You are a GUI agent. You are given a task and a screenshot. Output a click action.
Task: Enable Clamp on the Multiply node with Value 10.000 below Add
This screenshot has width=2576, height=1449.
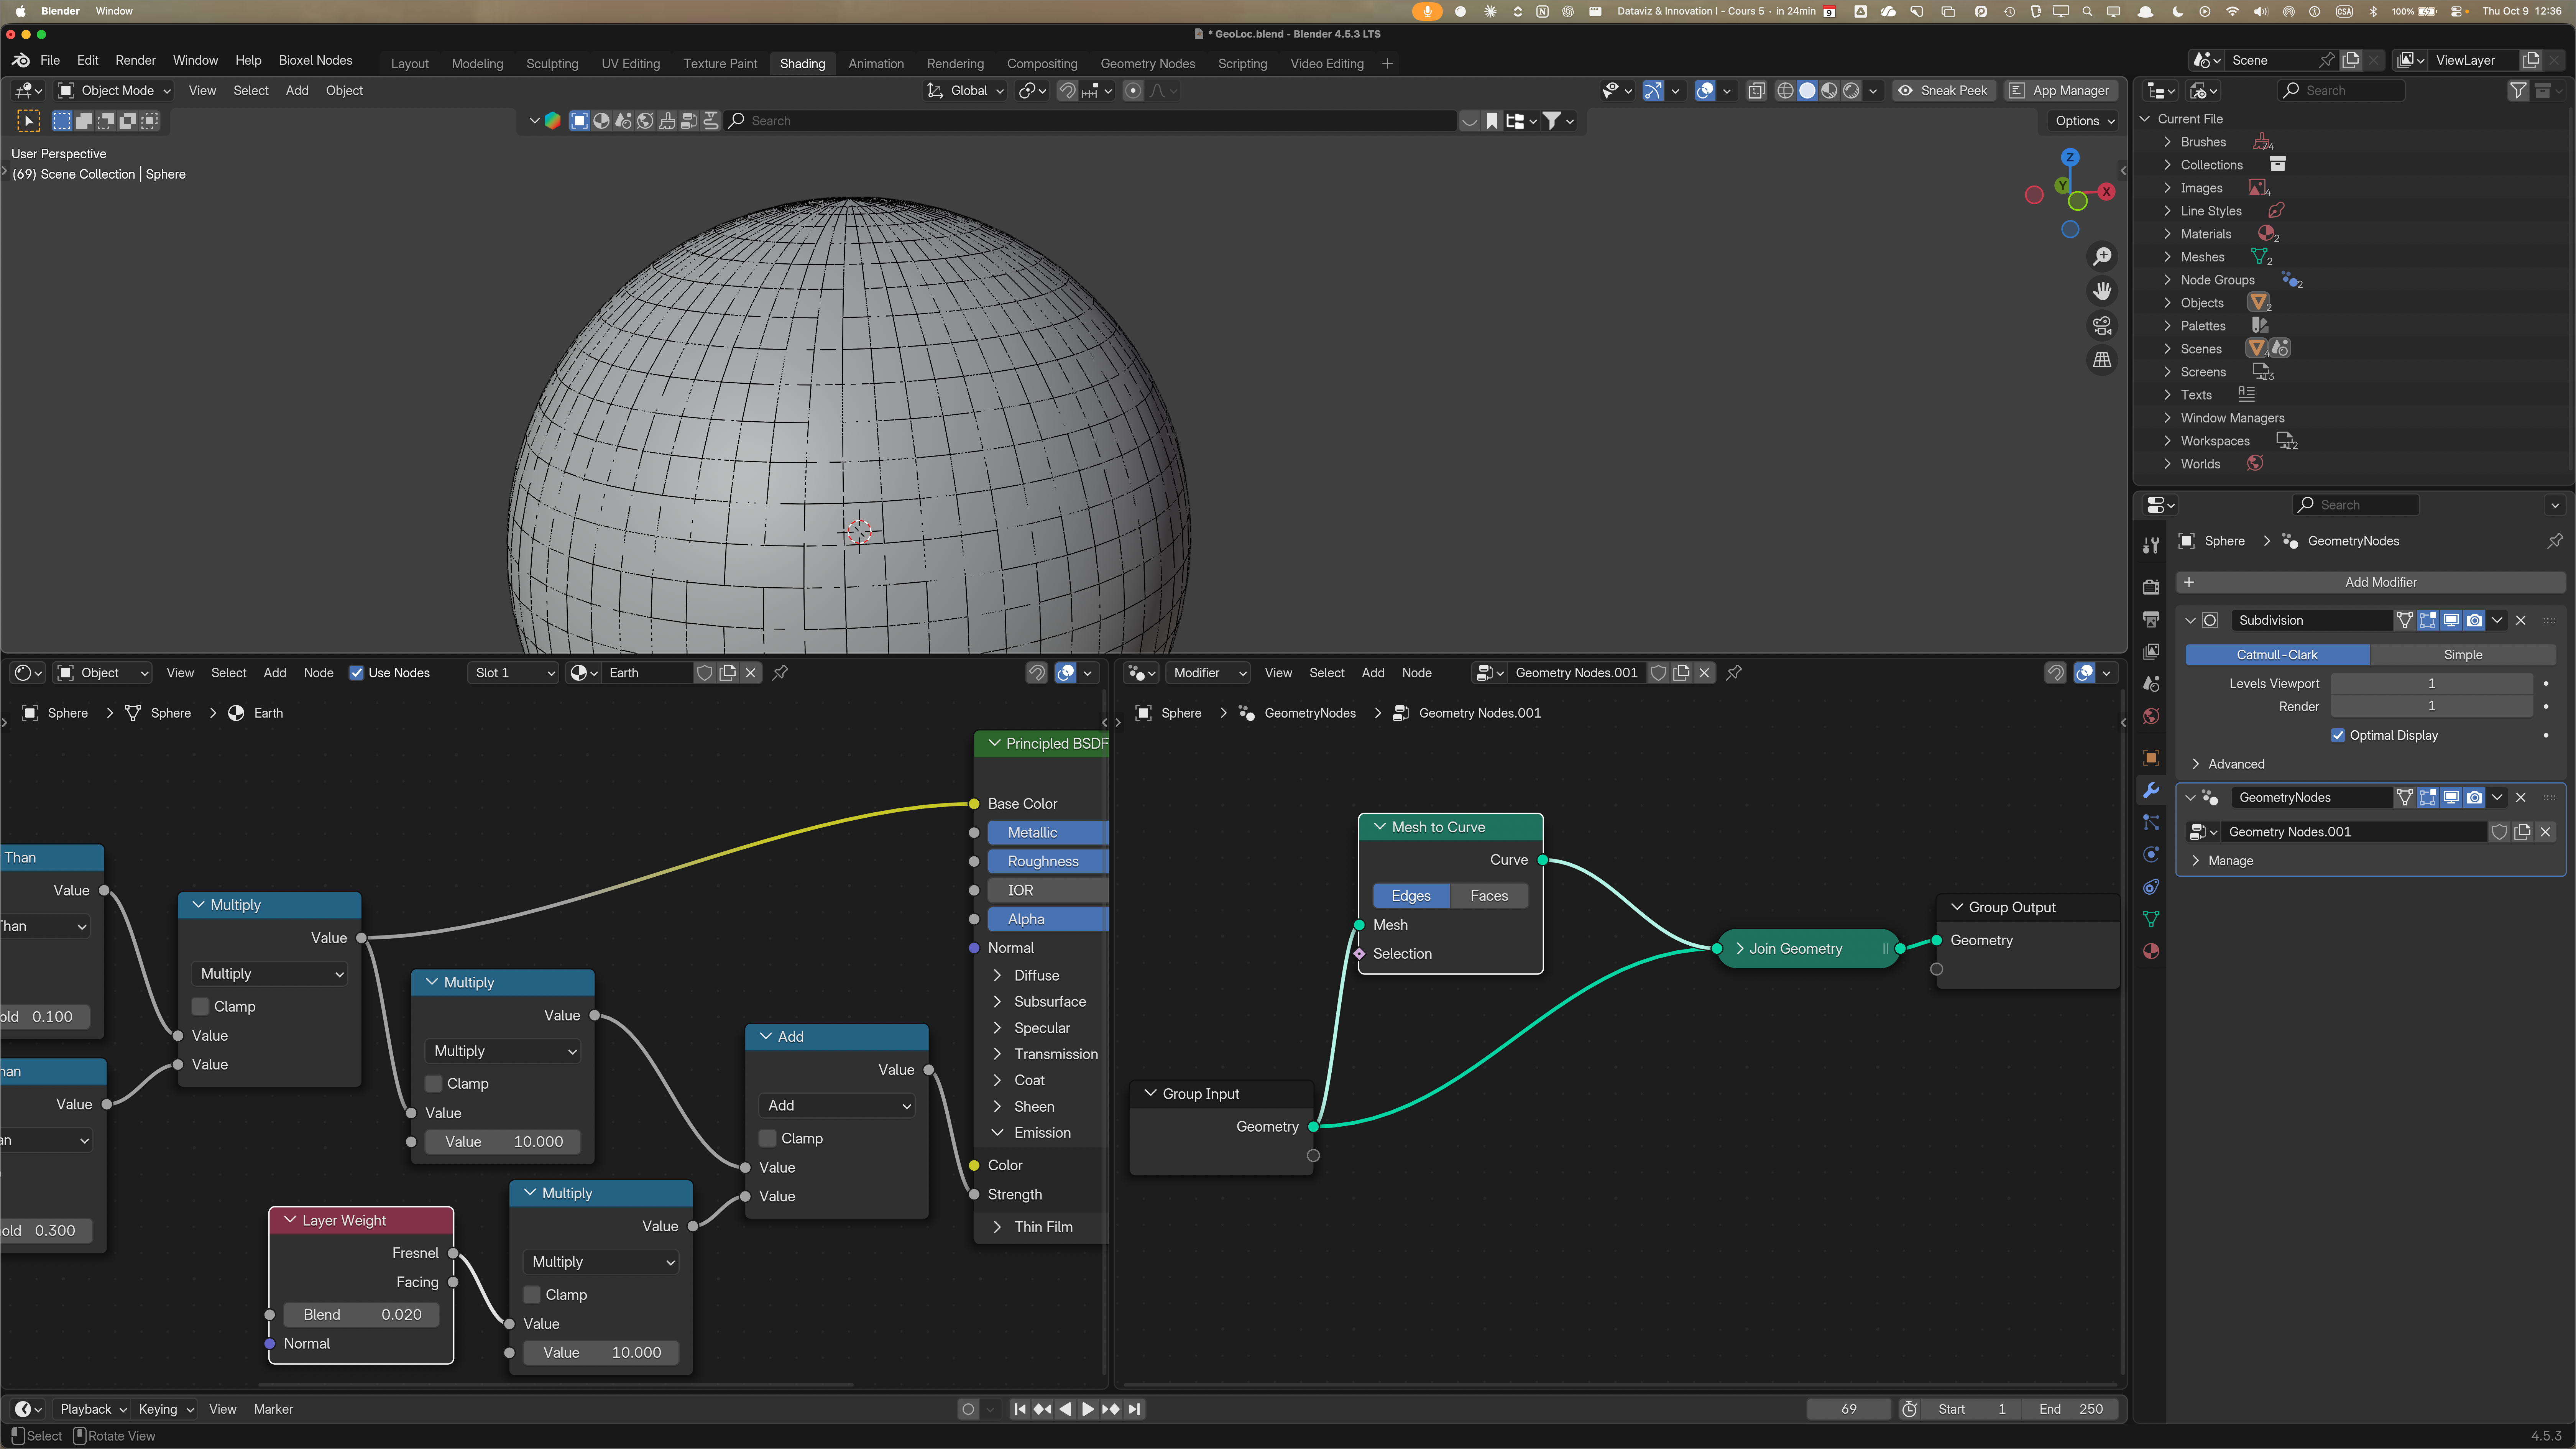pyautogui.click(x=532, y=1295)
